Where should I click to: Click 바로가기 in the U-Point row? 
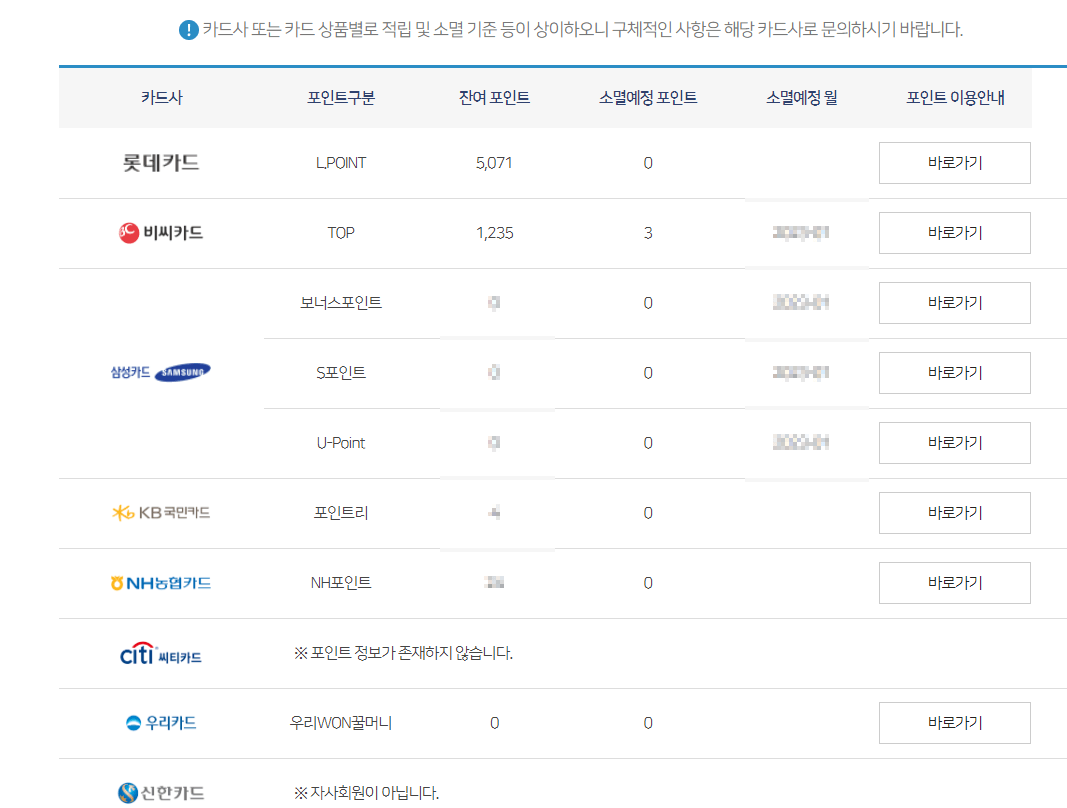click(x=953, y=442)
